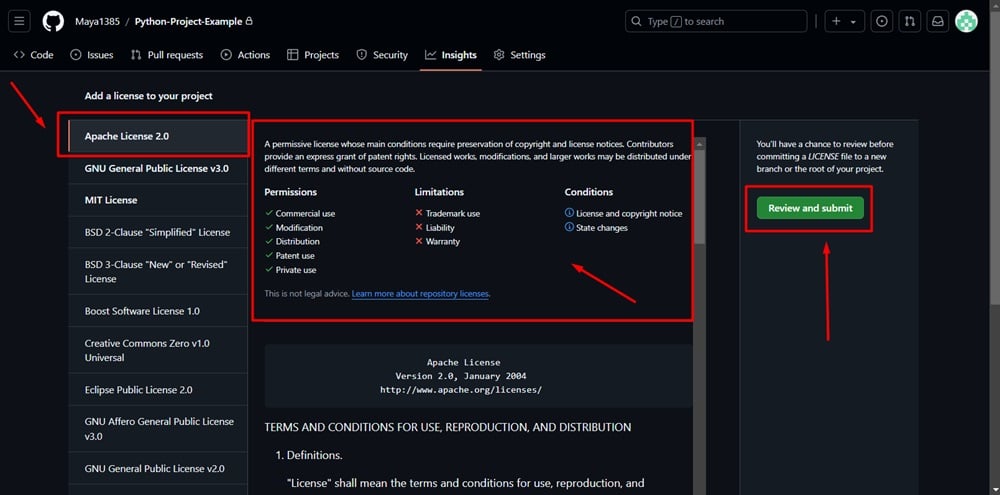
Task: Select MIT License in the list
Action: coord(158,200)
